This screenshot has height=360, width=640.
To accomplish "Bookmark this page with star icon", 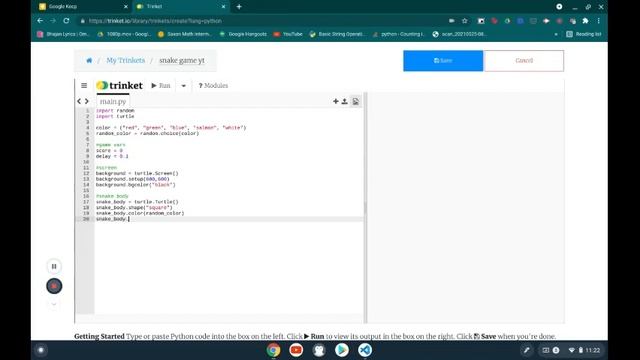I will 464,20.
